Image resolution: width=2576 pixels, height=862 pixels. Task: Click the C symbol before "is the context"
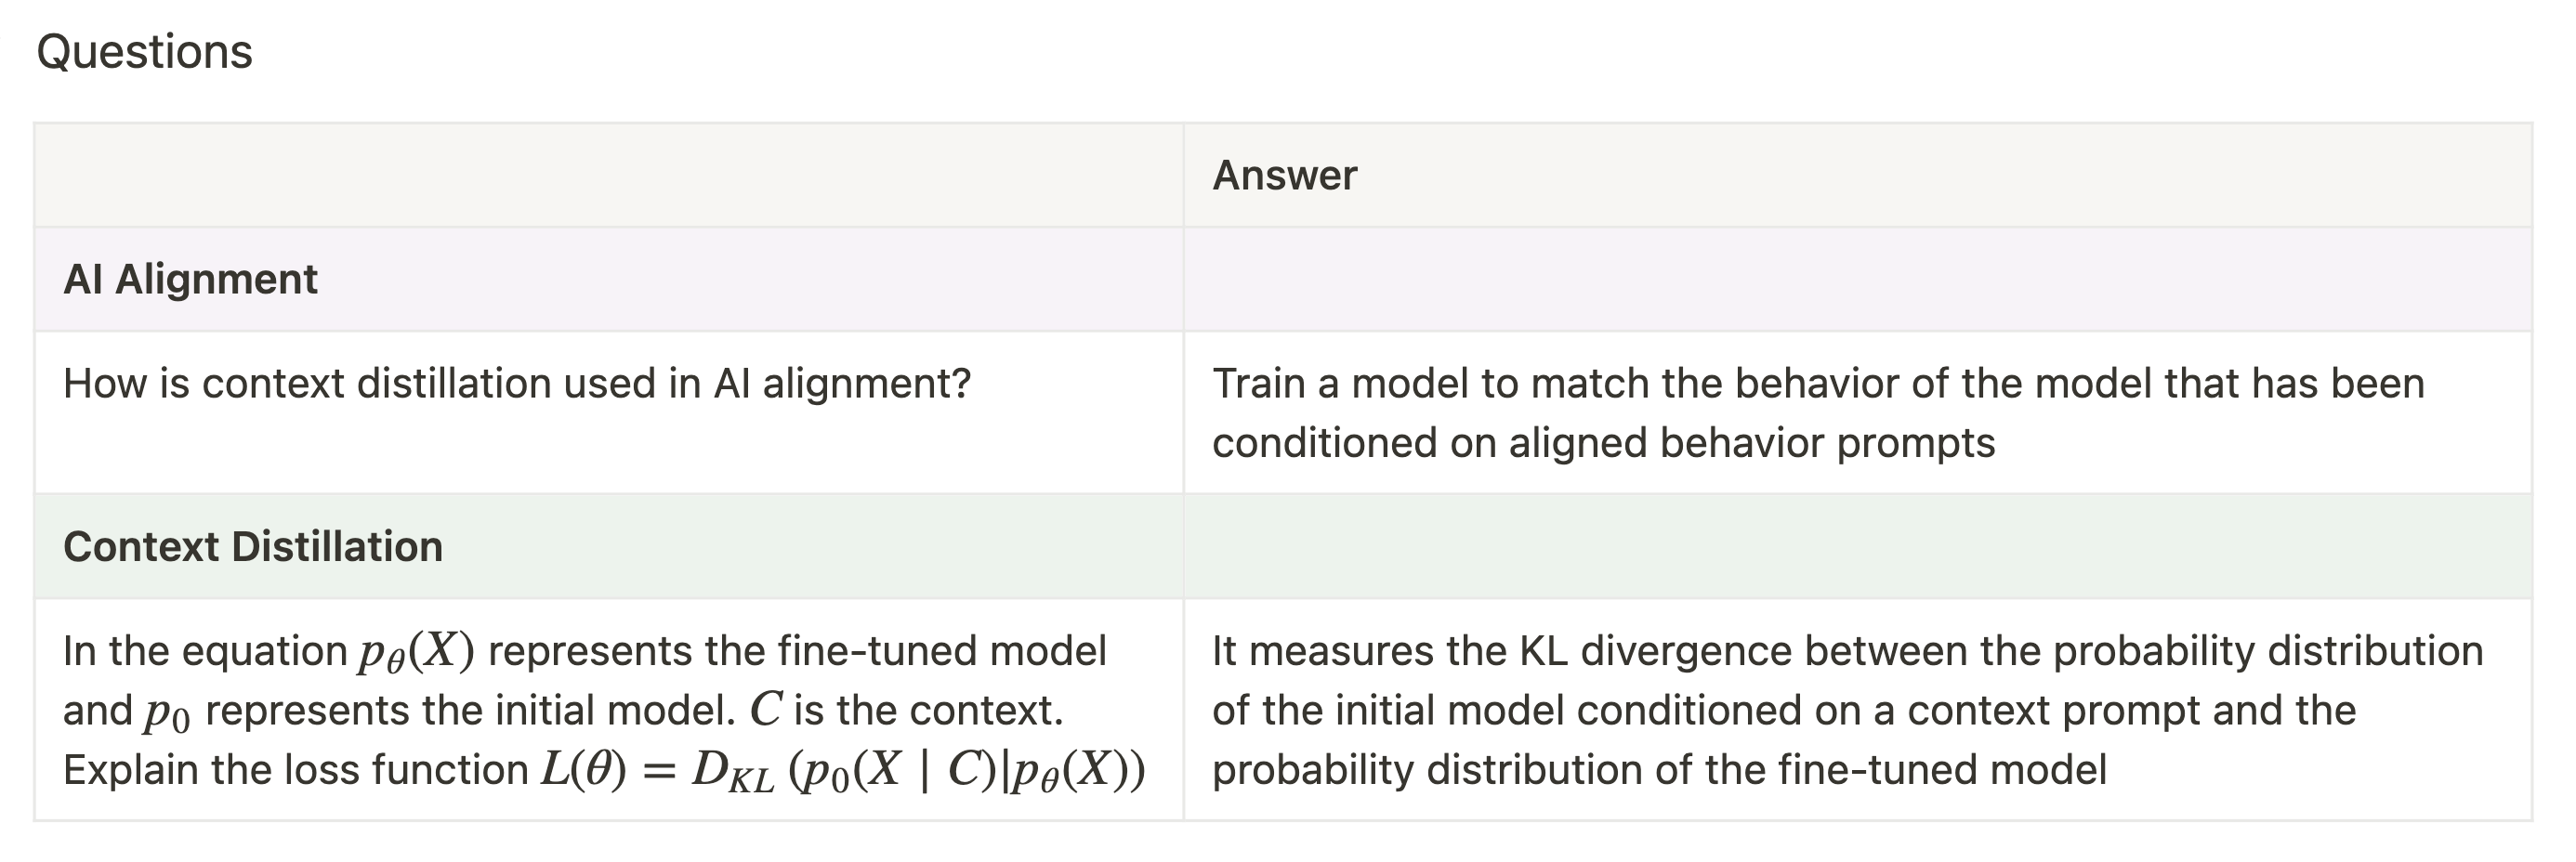tap(765, 711)
